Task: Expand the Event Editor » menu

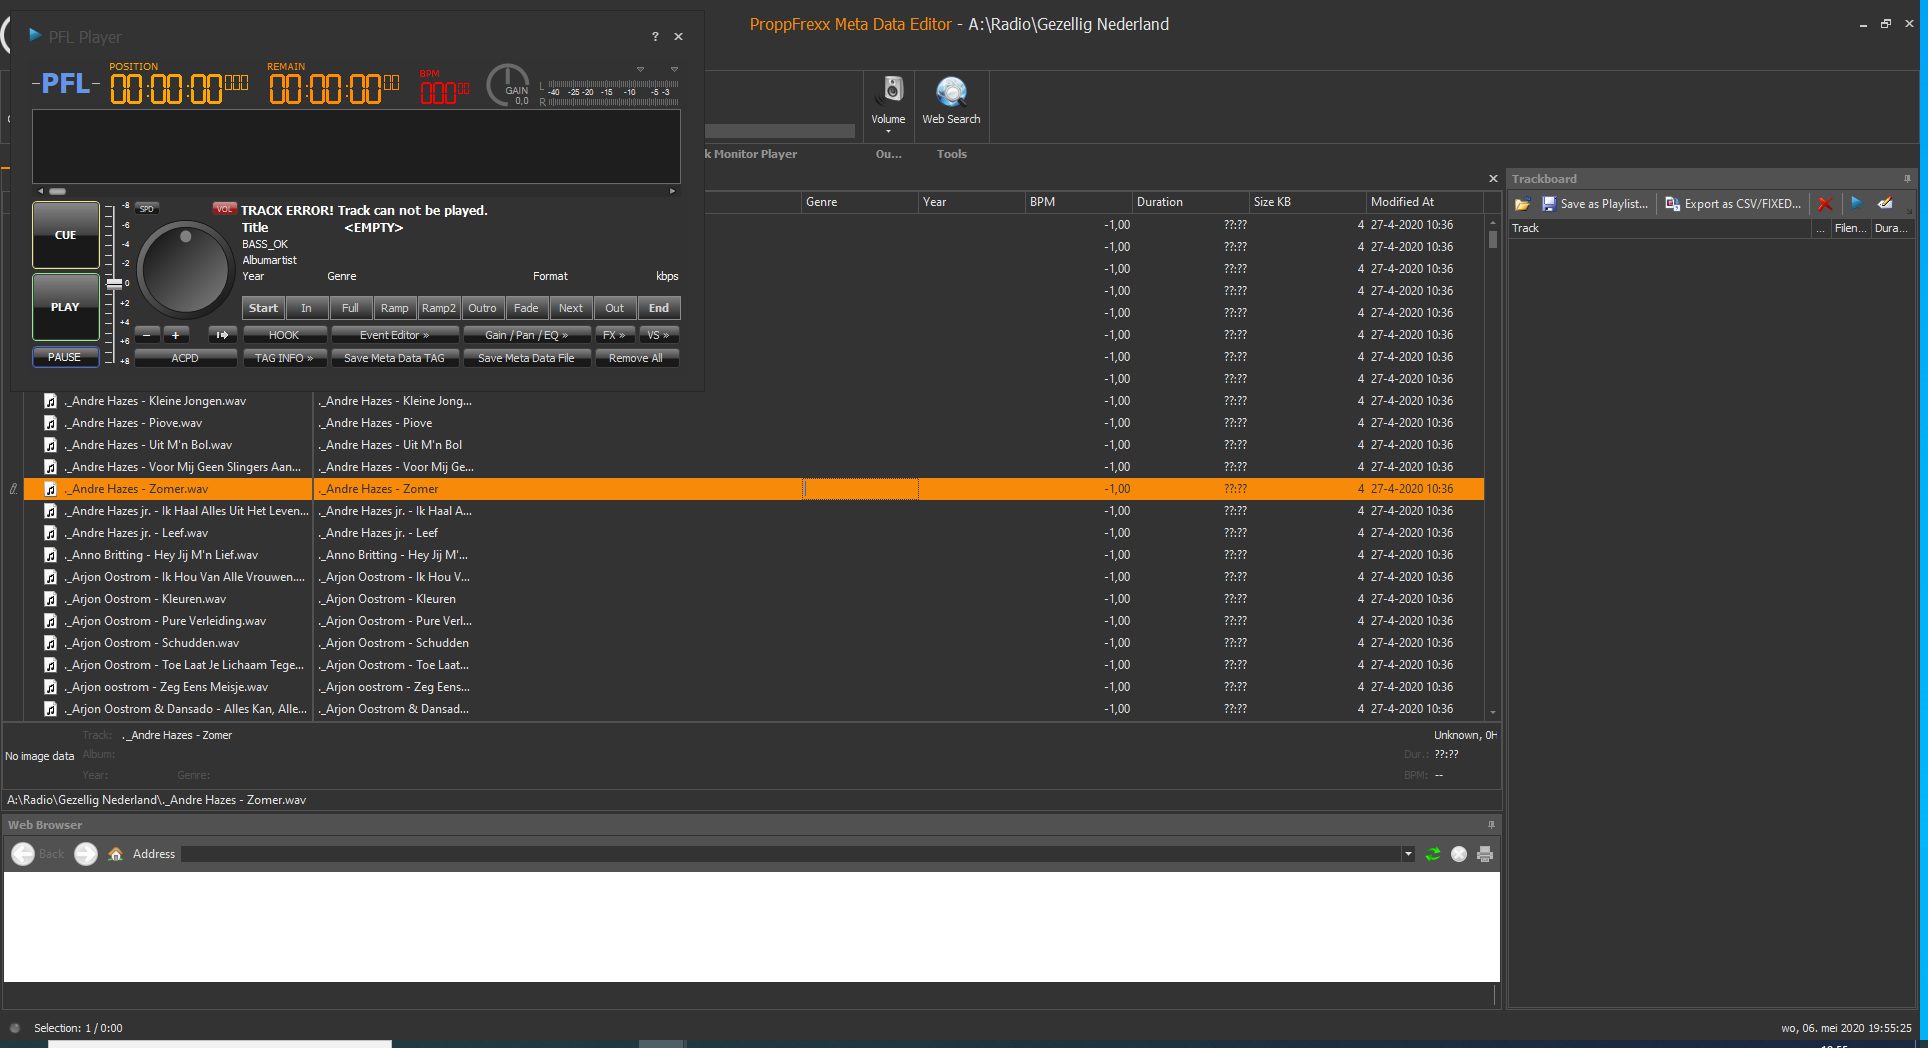Action: pos(394,335)
